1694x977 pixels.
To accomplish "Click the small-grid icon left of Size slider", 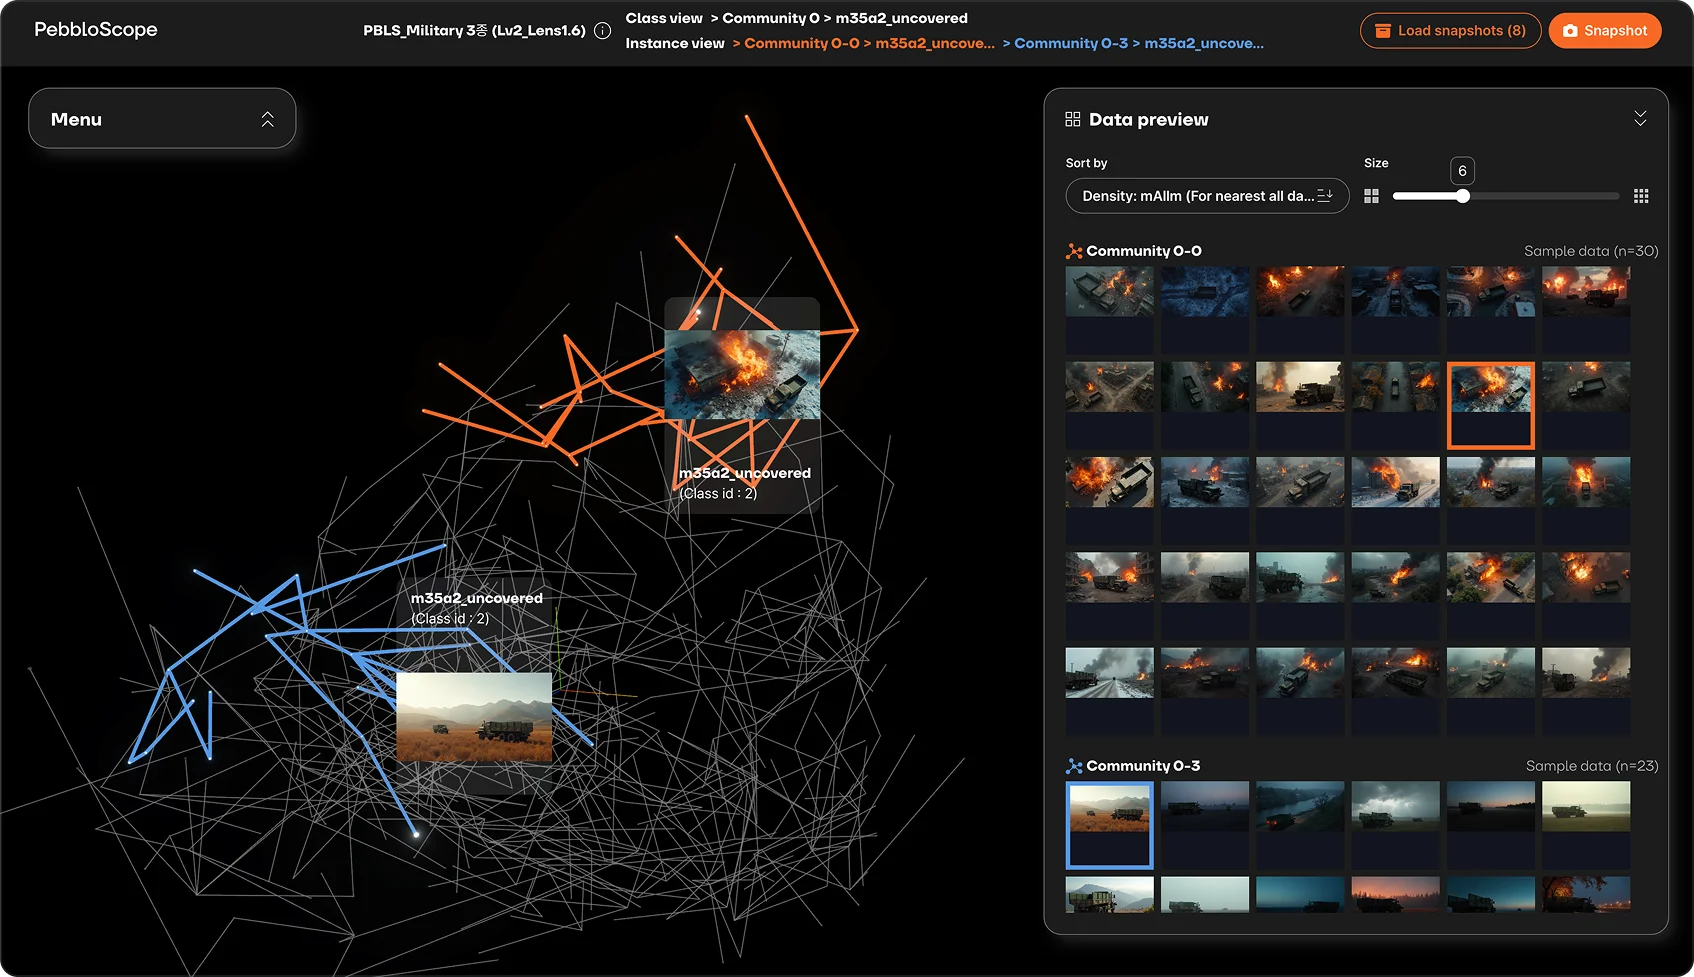I will [x=1371, y=196].
